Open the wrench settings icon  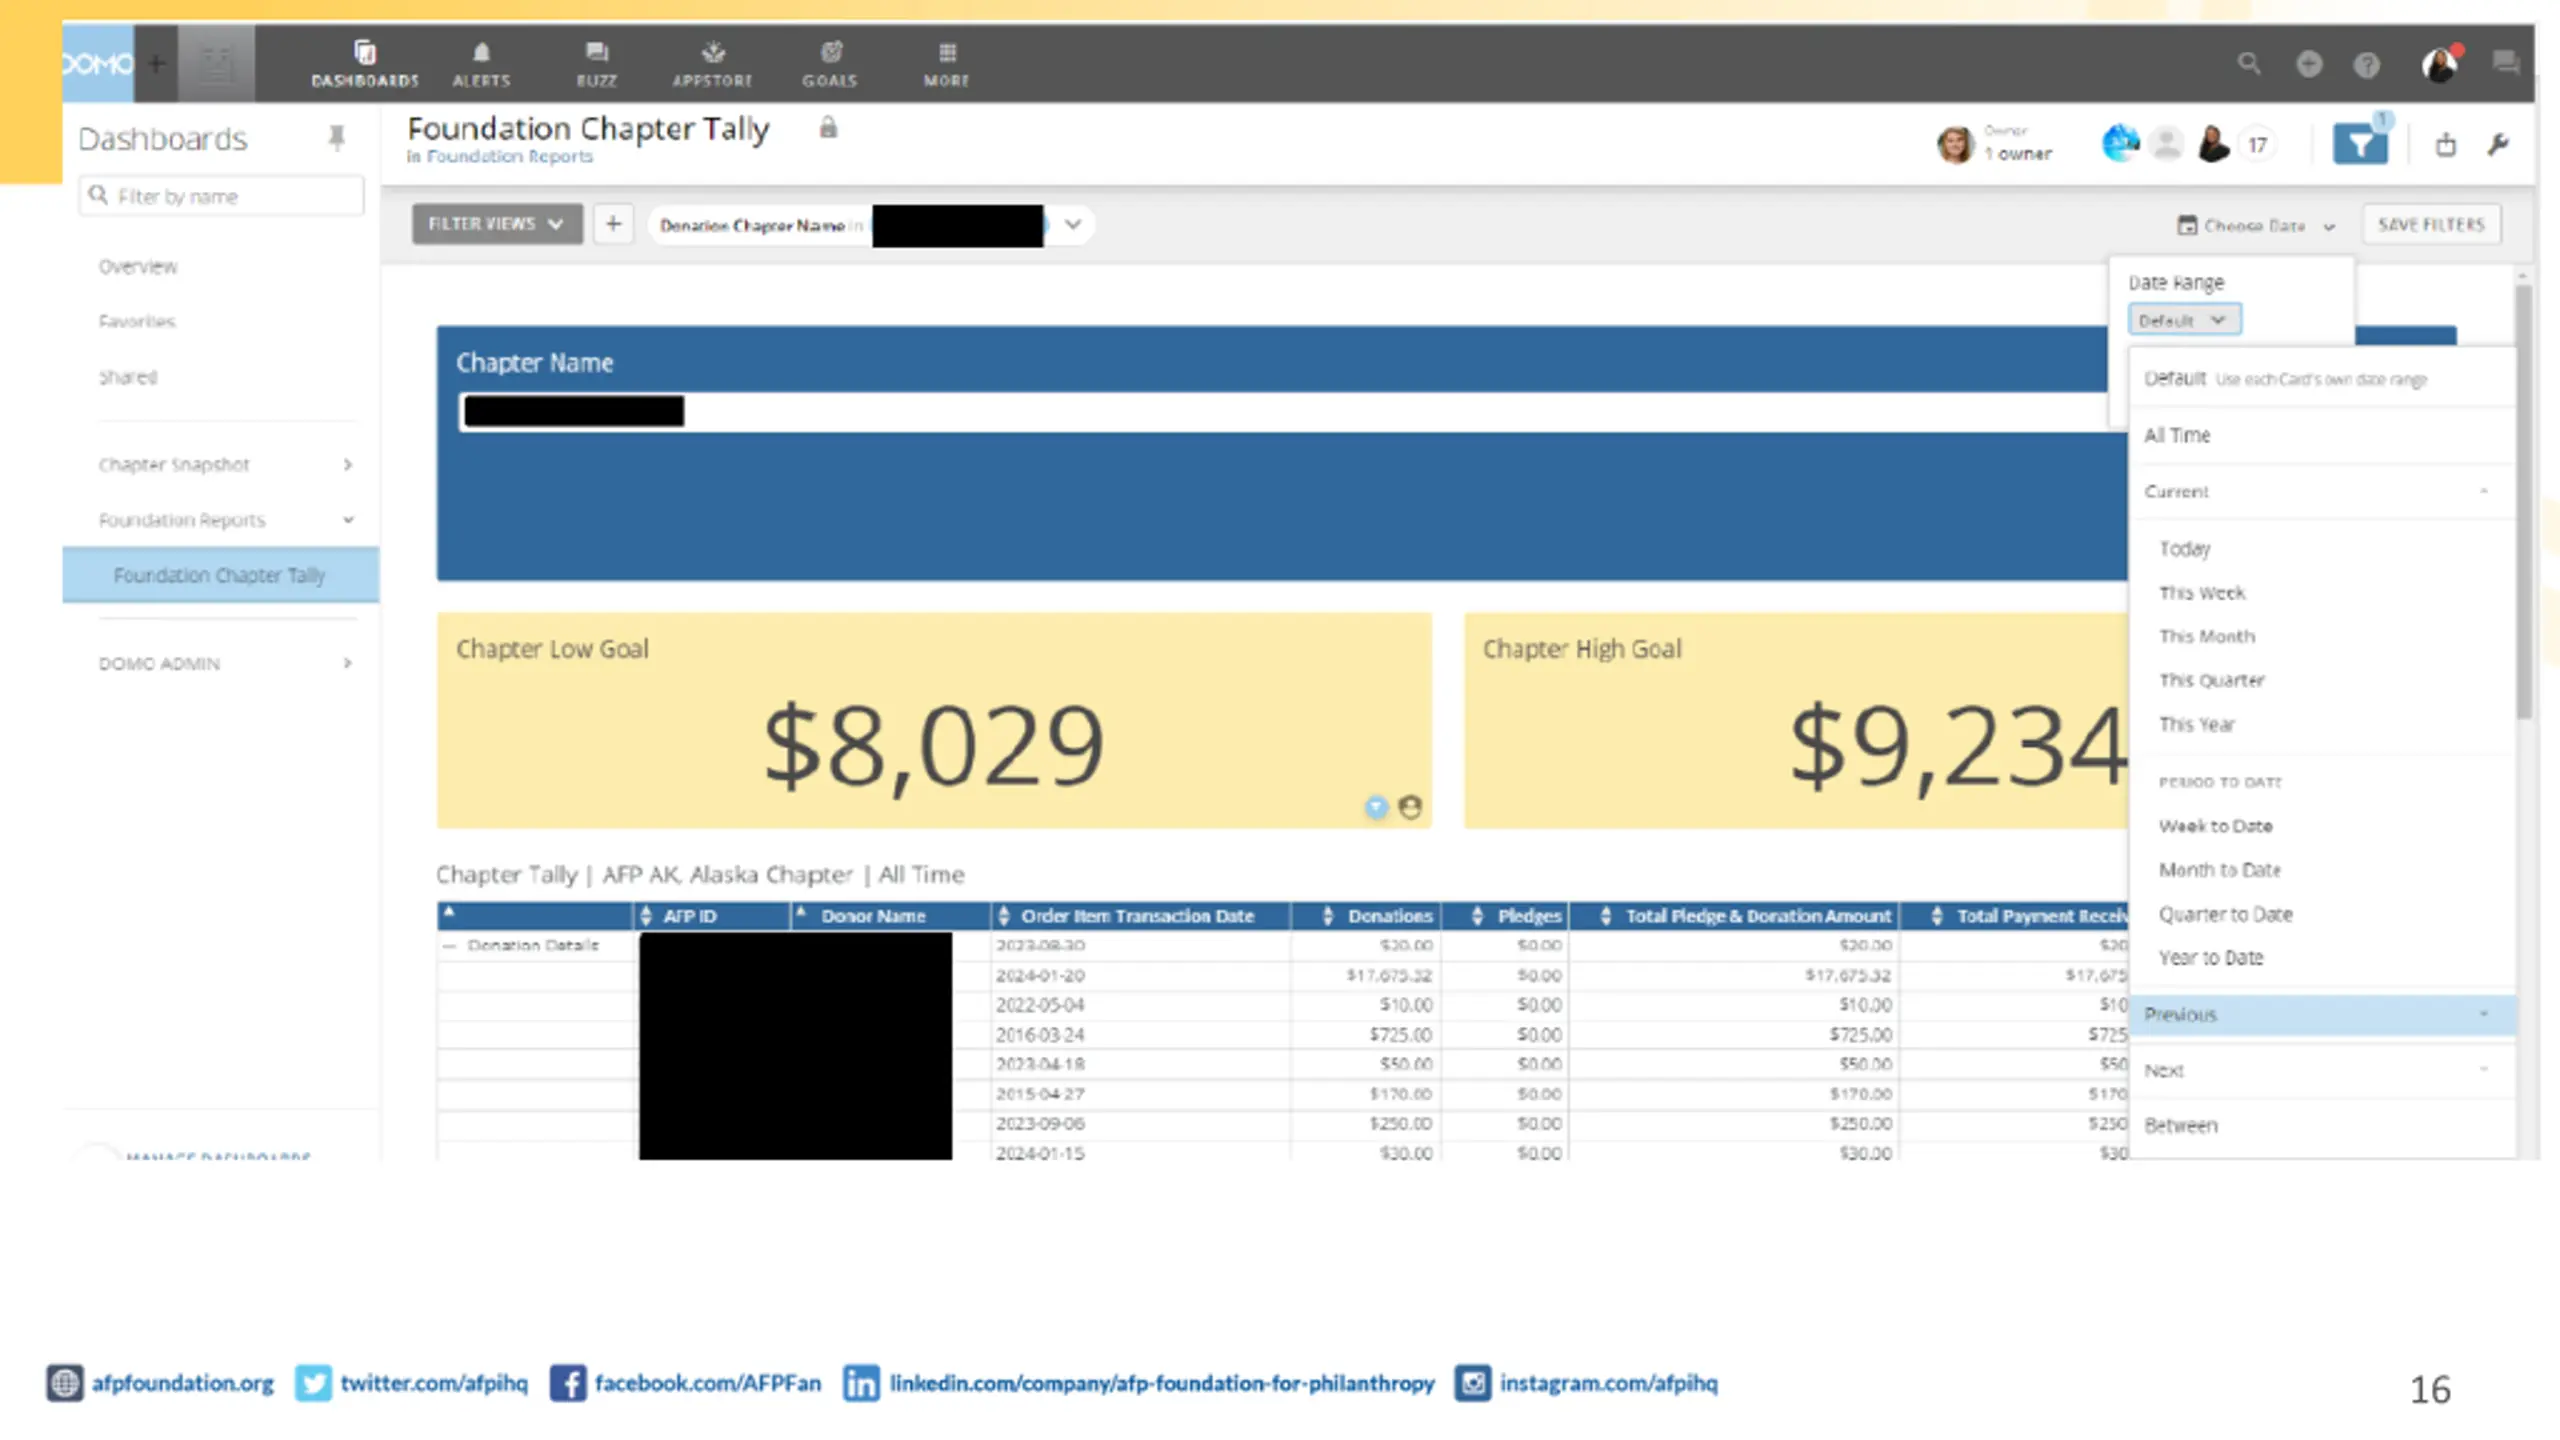pos(2498,145)
